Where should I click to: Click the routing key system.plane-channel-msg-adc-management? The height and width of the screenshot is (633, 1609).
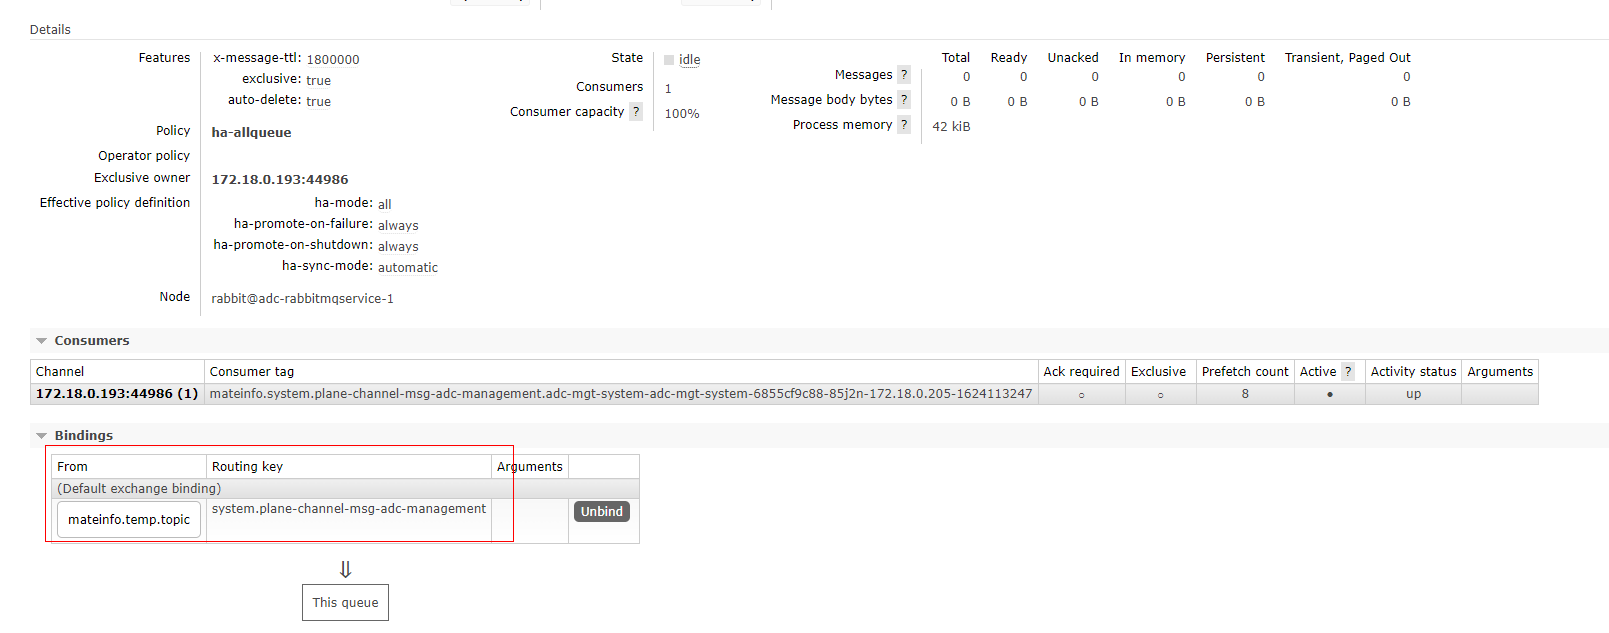(349, 509)
